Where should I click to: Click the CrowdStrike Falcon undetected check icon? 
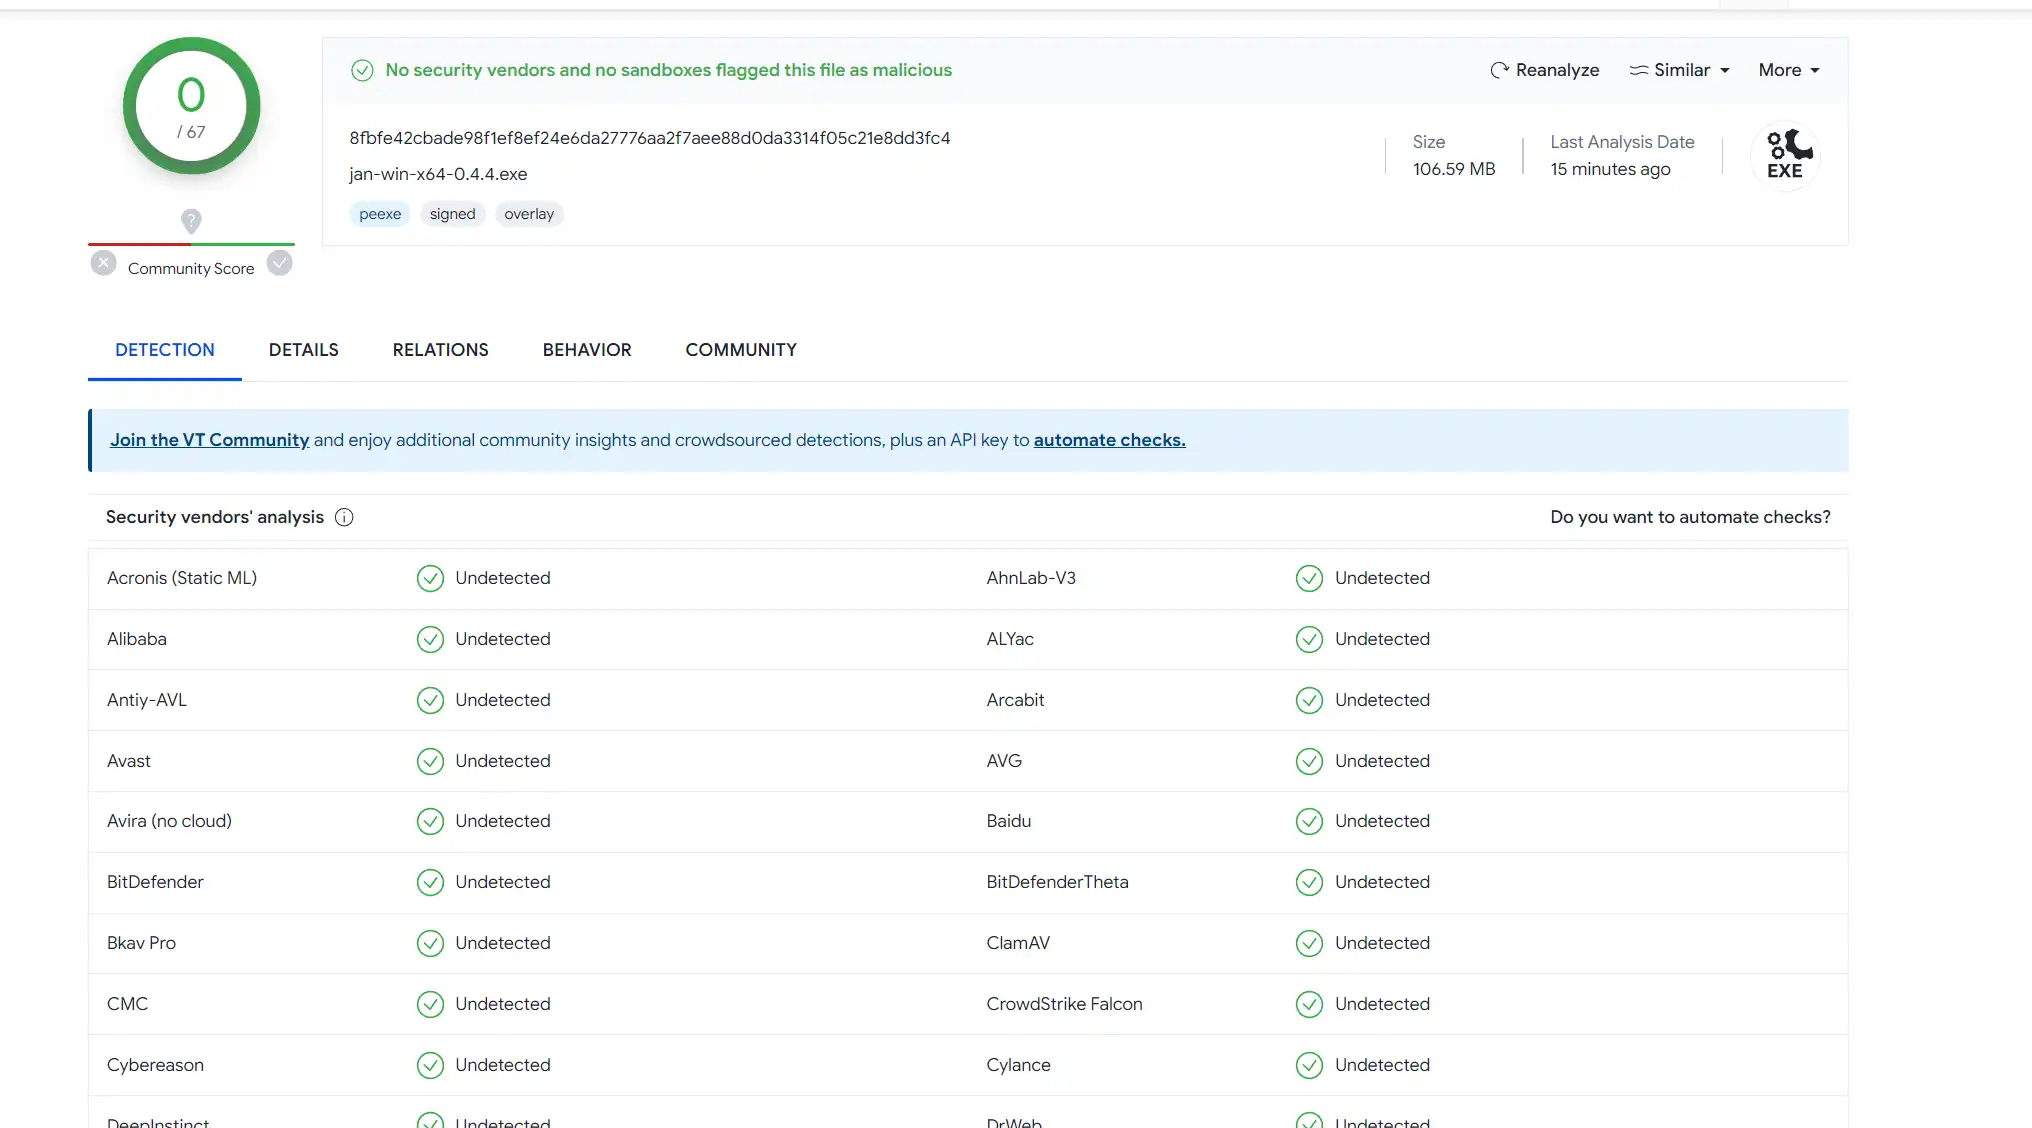(1309, 1004)
